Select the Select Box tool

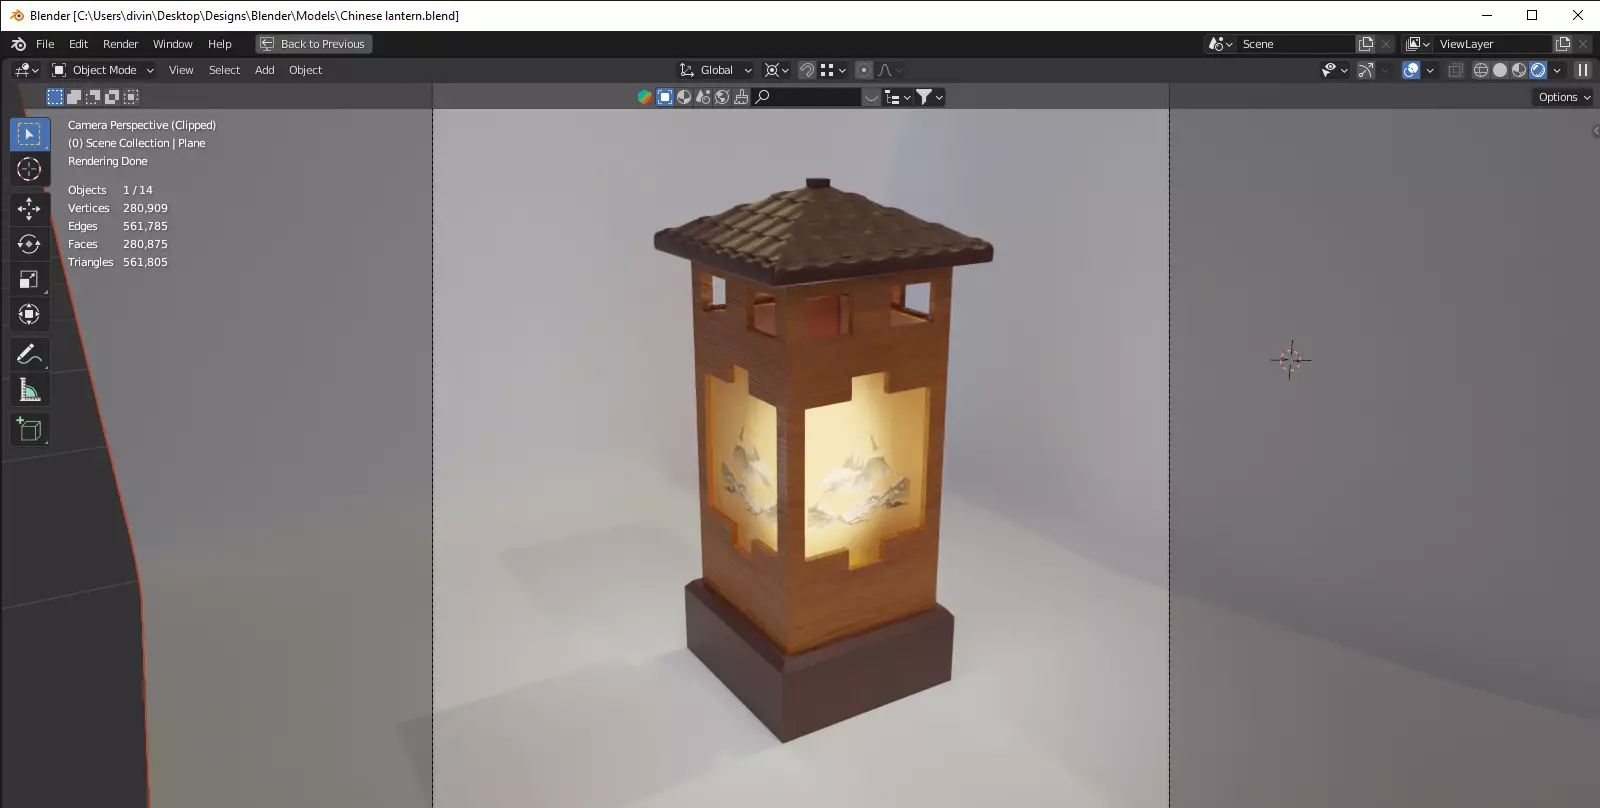pyautogui.click(x=29, y=134)
